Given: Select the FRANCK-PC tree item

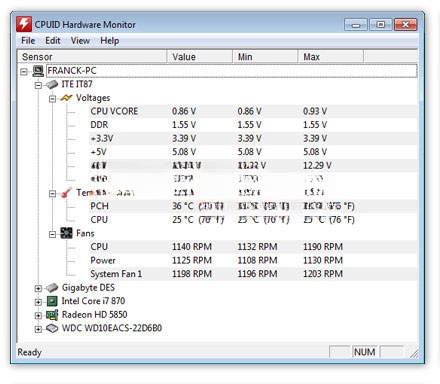Looking at the screenshot, I should pos(231,71).
